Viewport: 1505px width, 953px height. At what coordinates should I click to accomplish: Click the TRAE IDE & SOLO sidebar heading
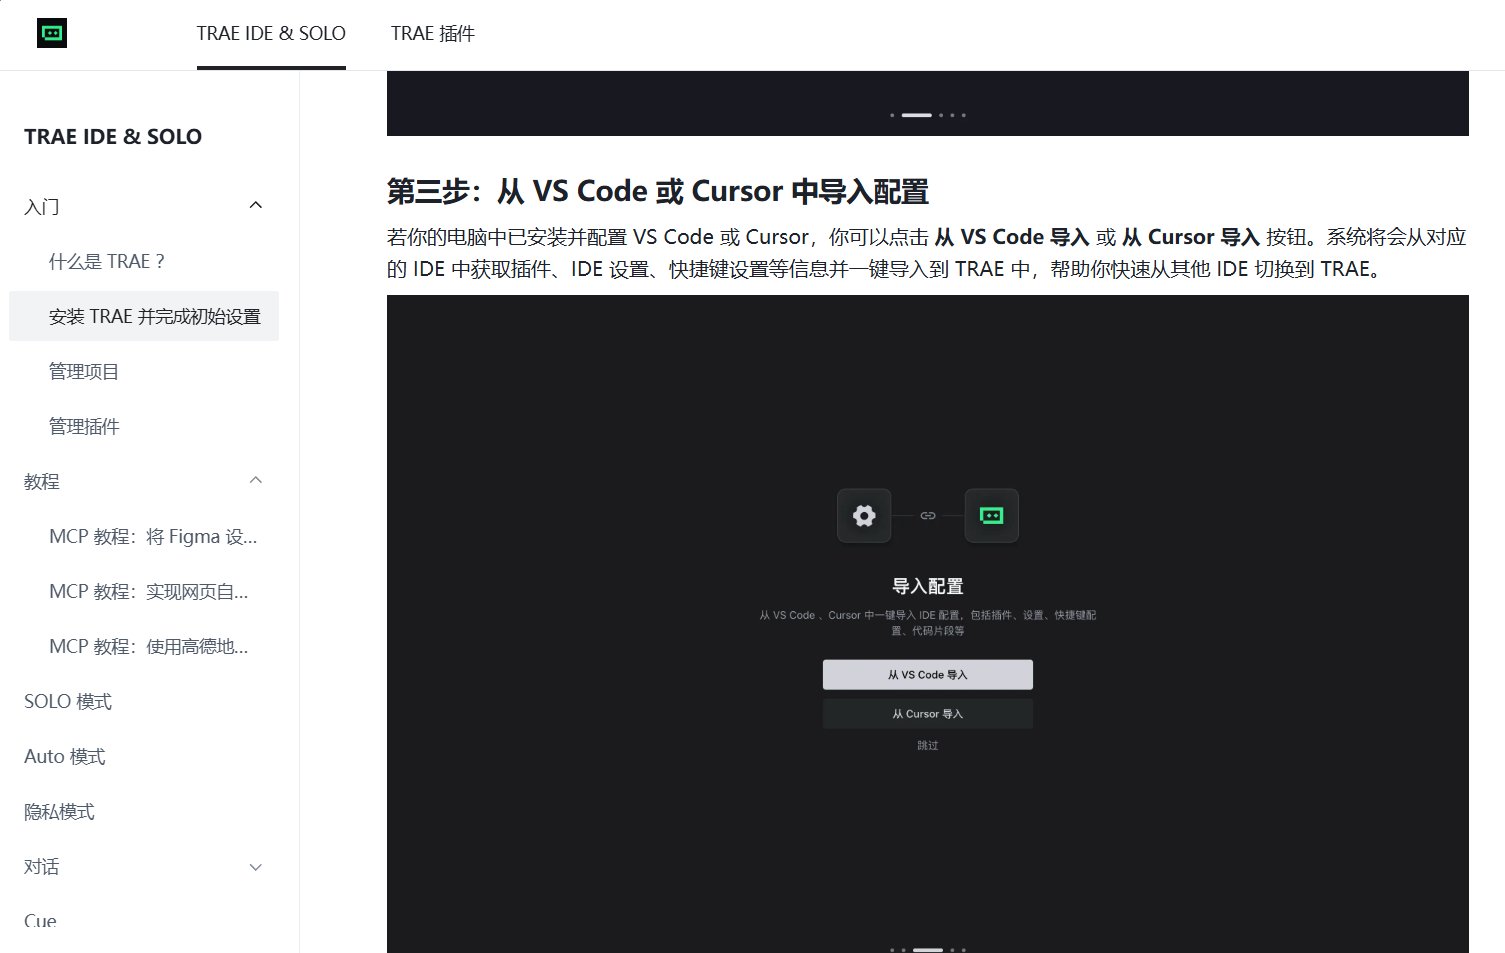tap(113, 137)
